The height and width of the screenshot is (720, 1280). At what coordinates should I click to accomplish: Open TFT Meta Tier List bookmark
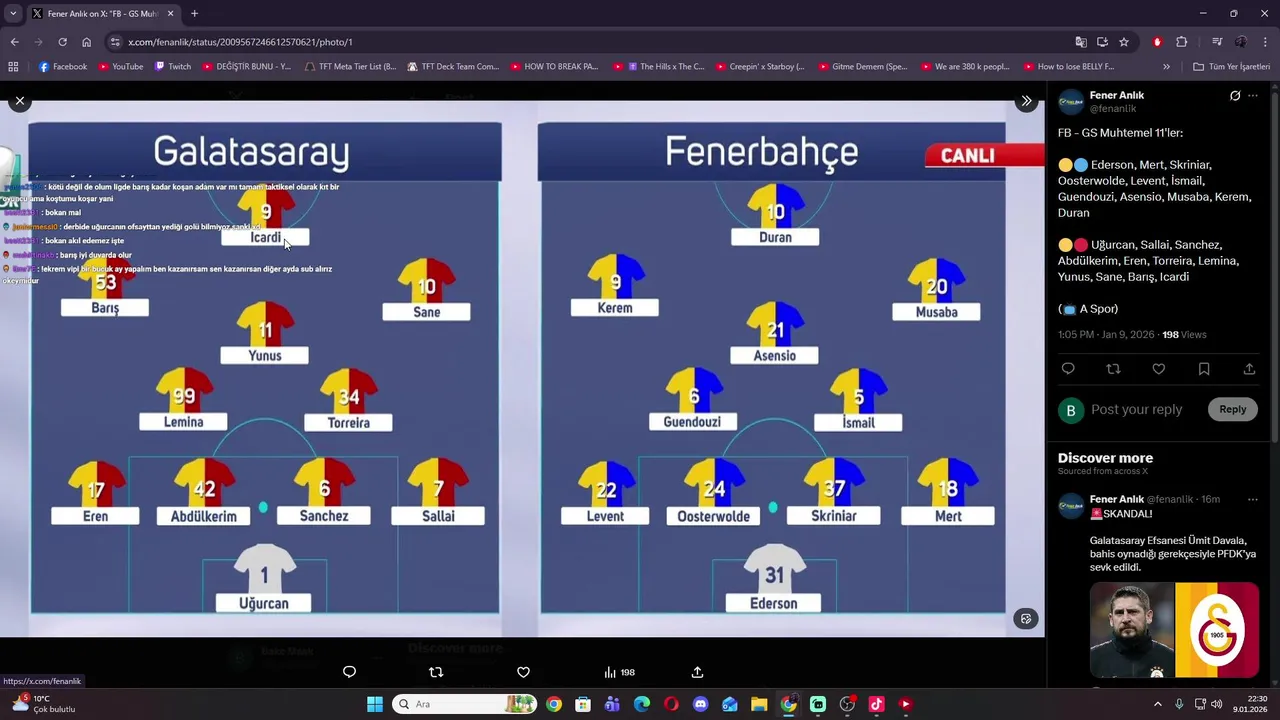point(350,67)
